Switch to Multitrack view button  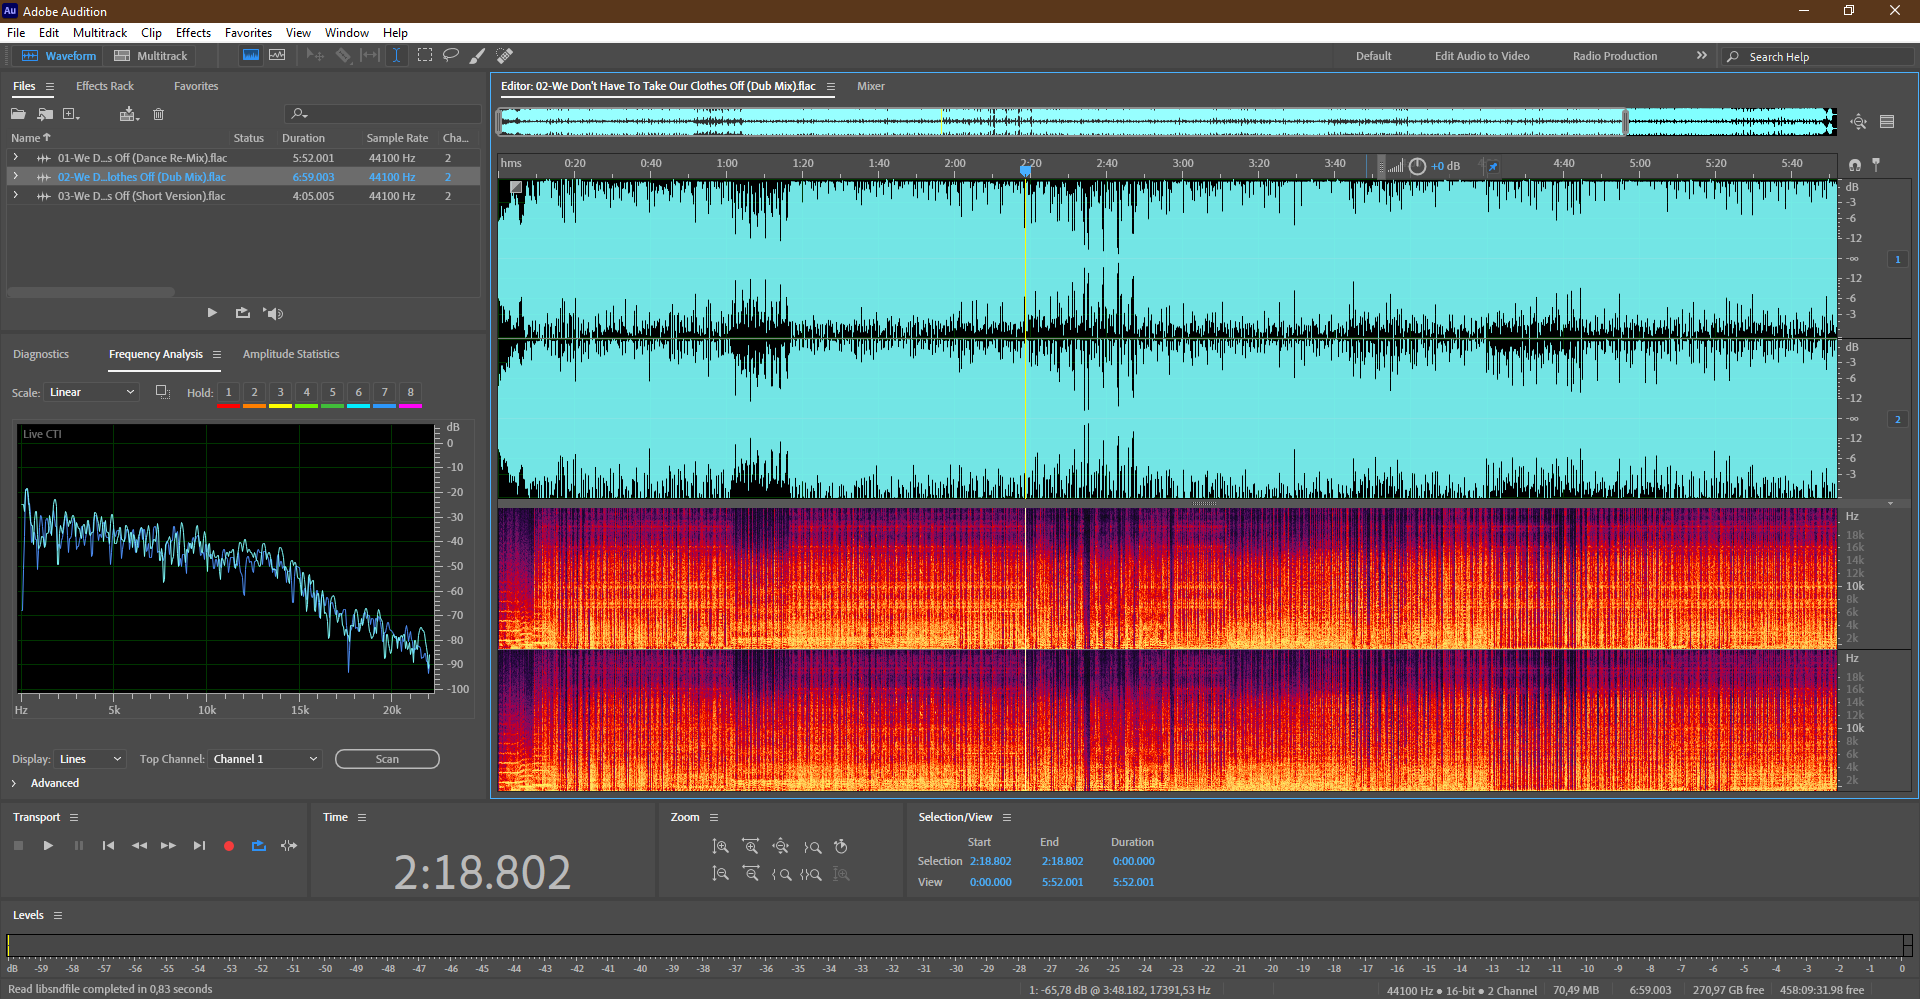(151, 56)
